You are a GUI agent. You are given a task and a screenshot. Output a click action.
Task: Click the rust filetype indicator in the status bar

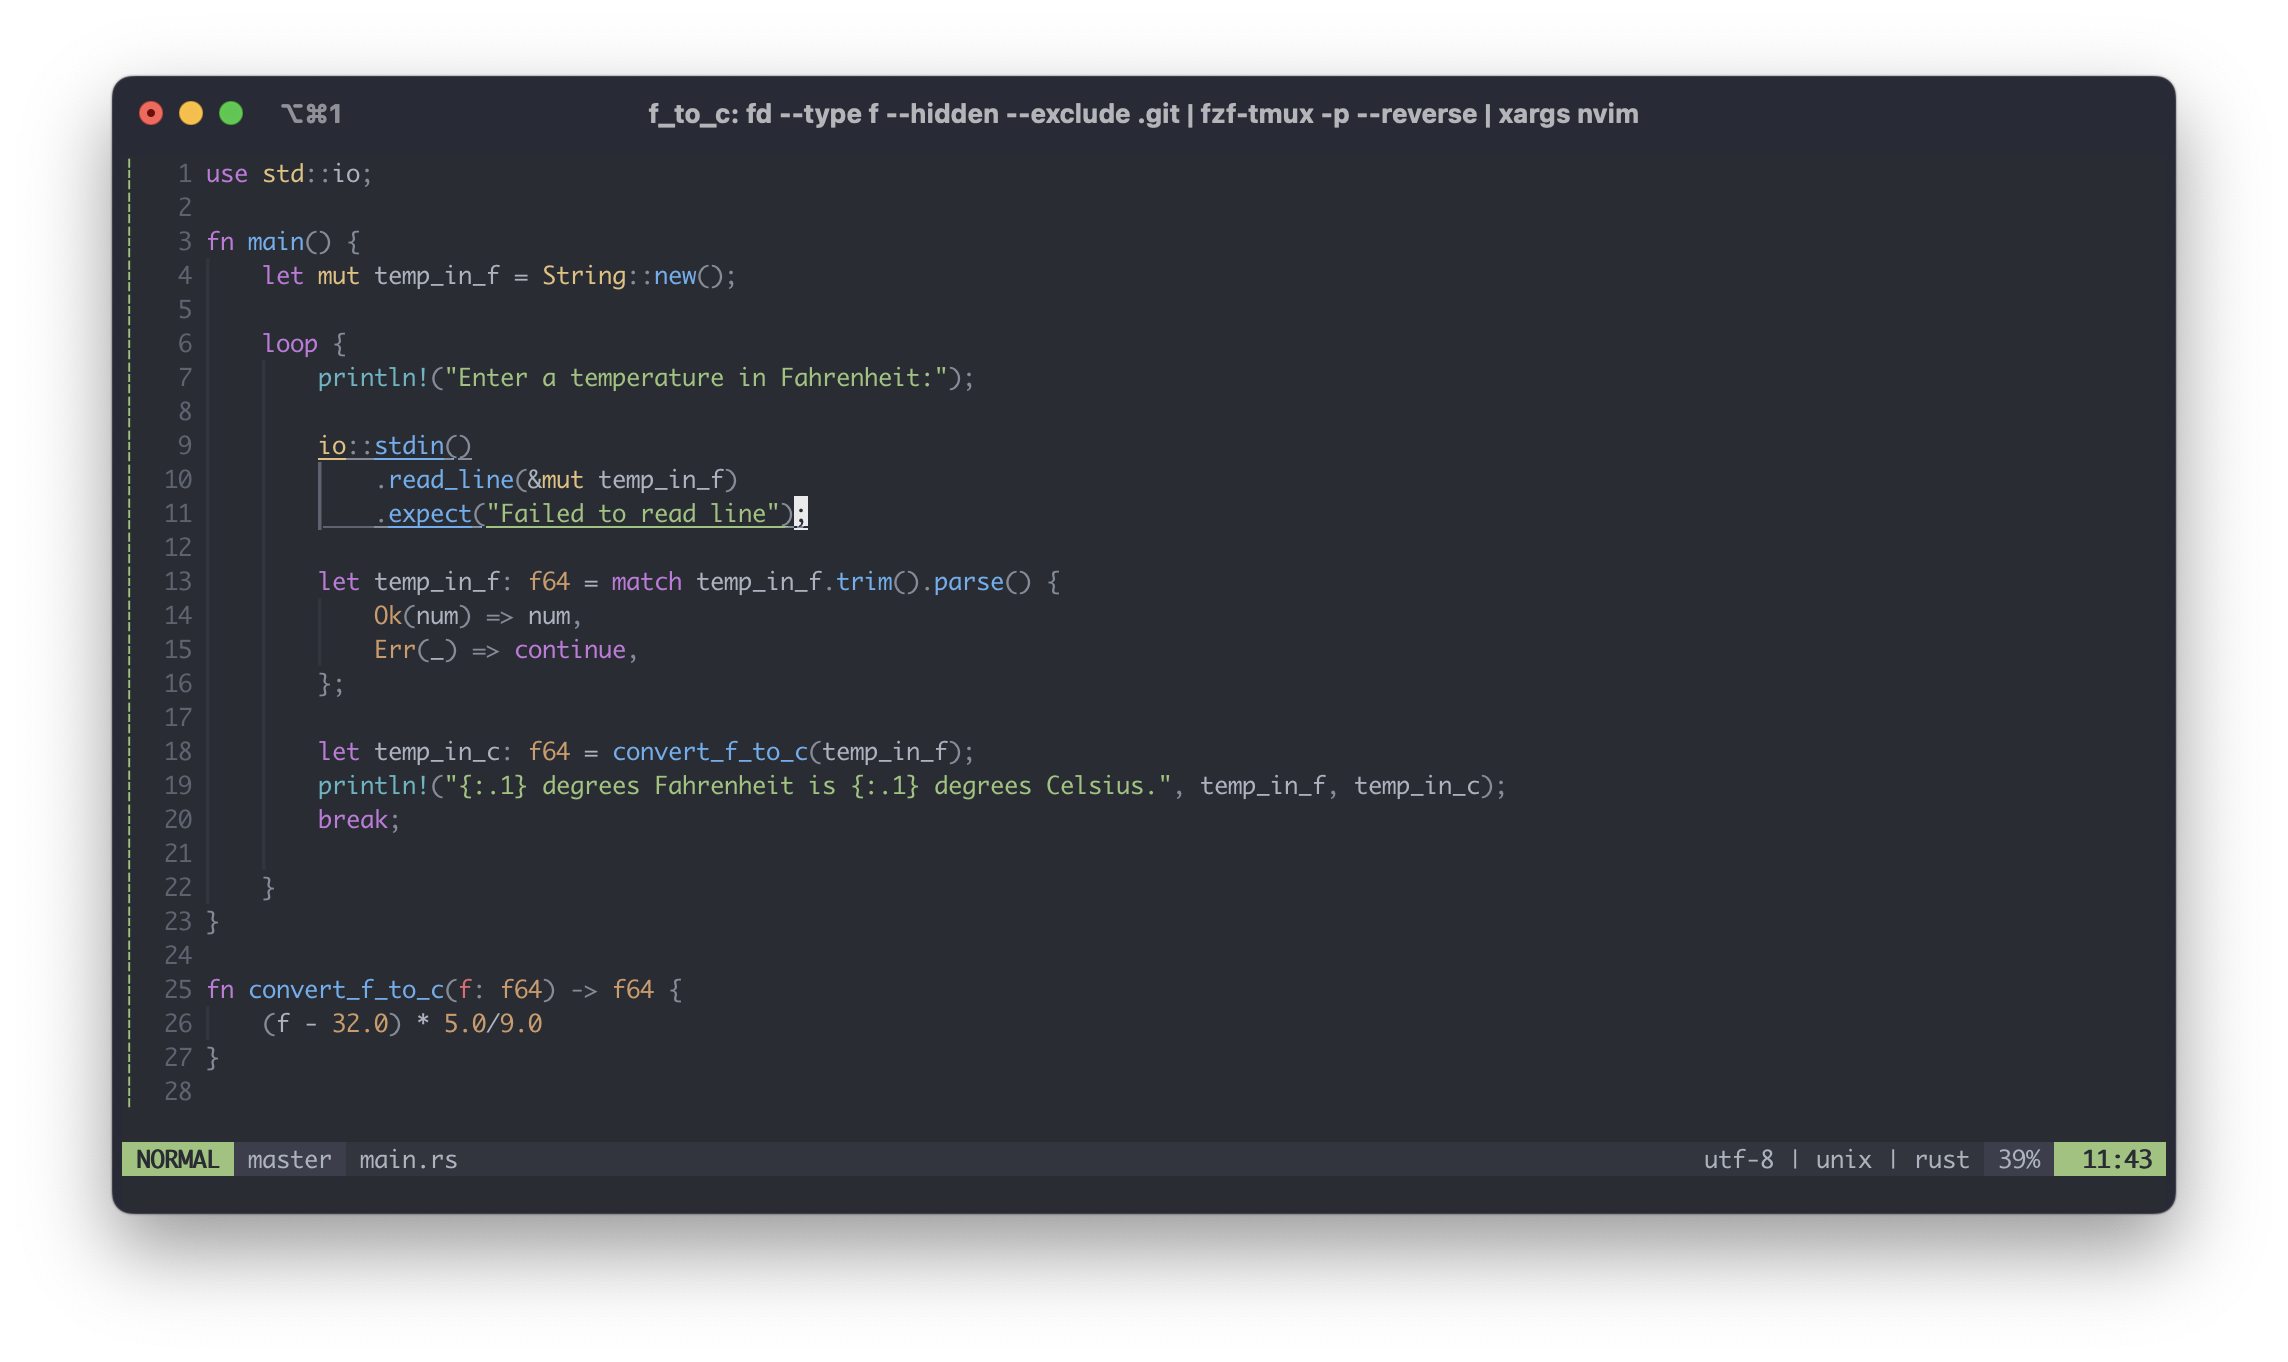tap(1941, 1159)
